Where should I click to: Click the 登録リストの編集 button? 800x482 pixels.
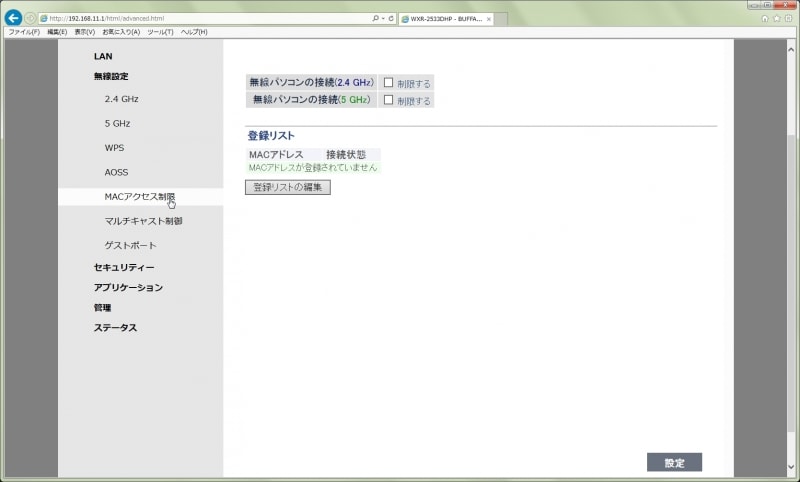pos(287,187)
